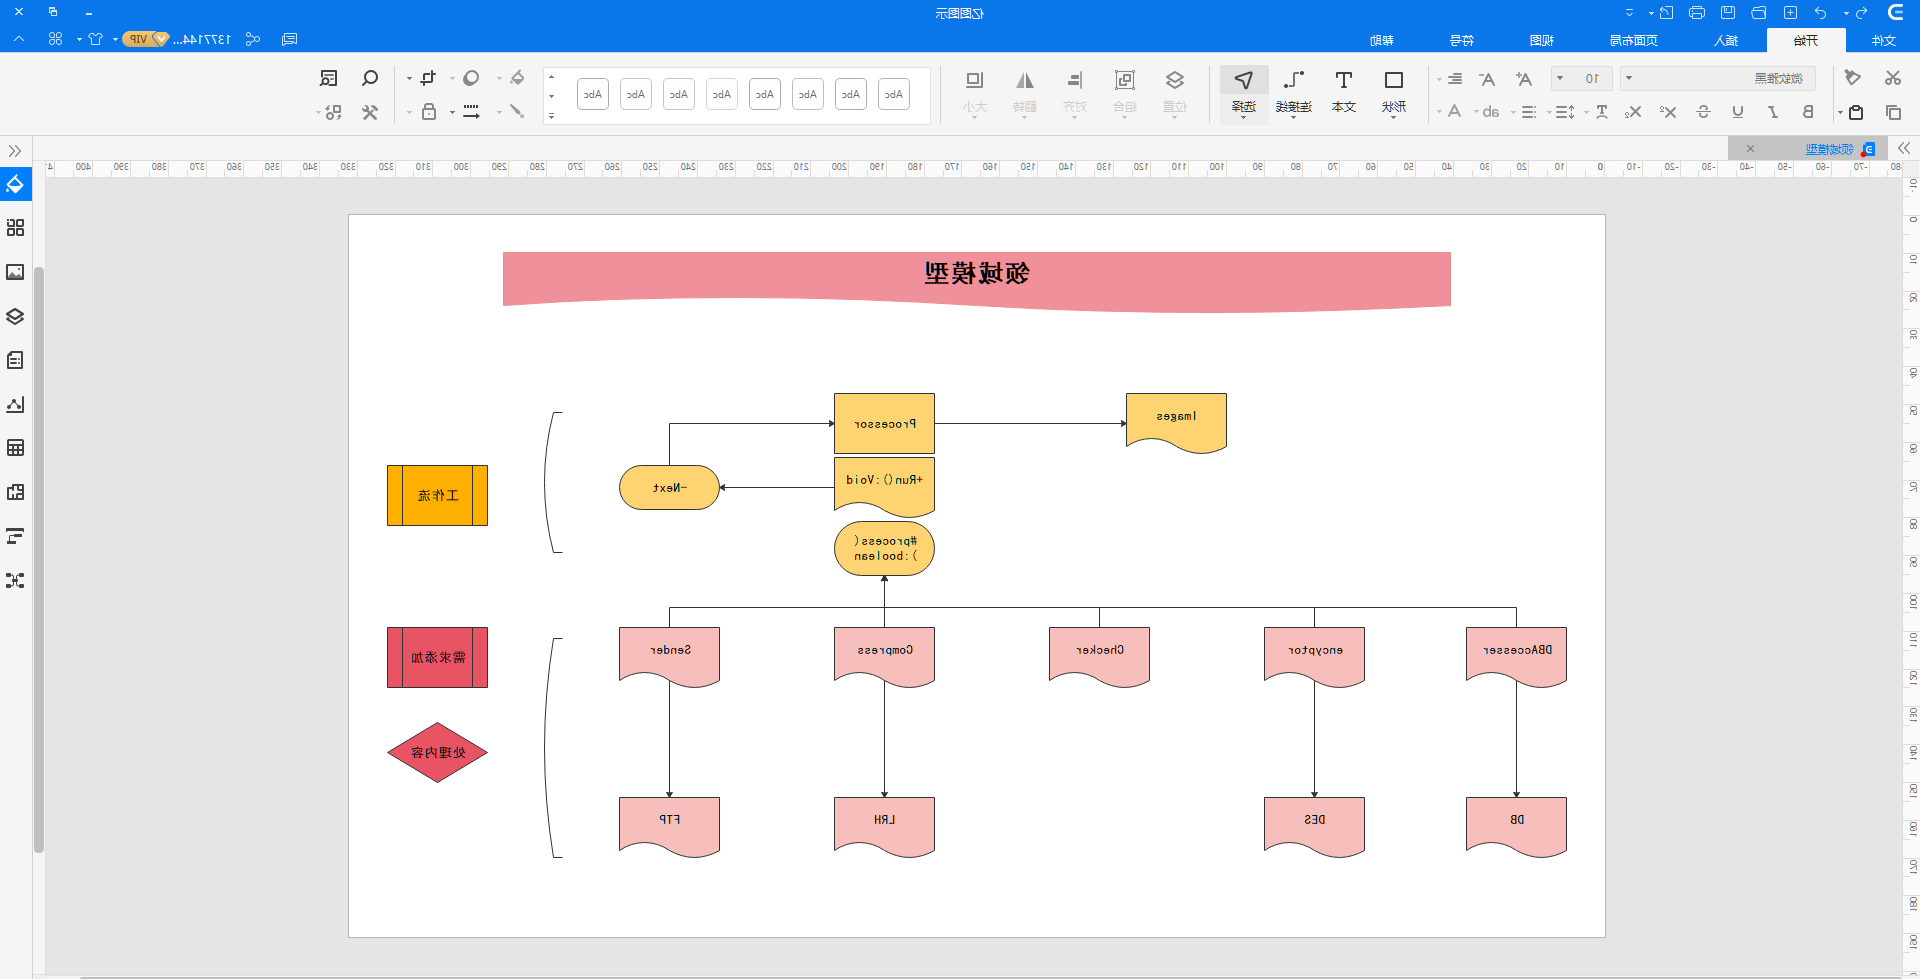Toggle Bold formatting
This screenshot has width=1920, height=979.
[1808, 112]
